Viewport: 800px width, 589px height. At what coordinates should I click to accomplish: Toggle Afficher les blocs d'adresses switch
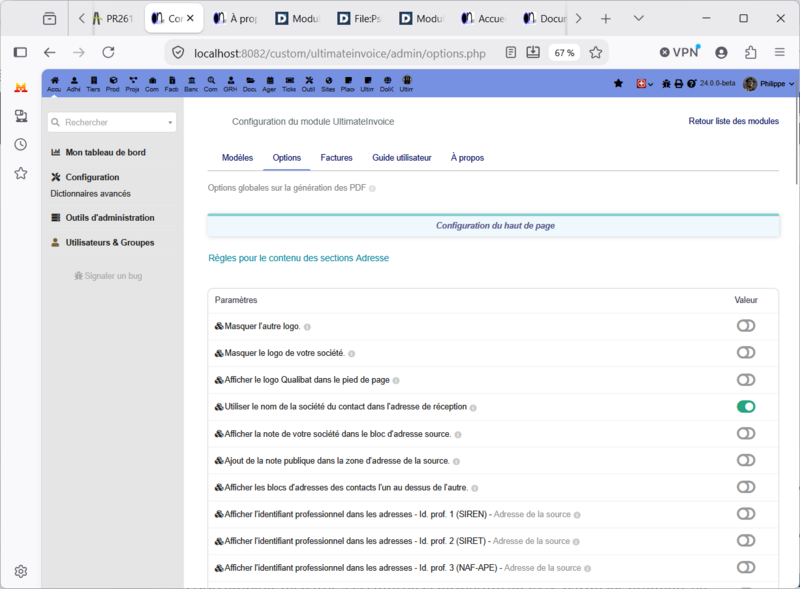pyautogui.click(x=746, y=487)
